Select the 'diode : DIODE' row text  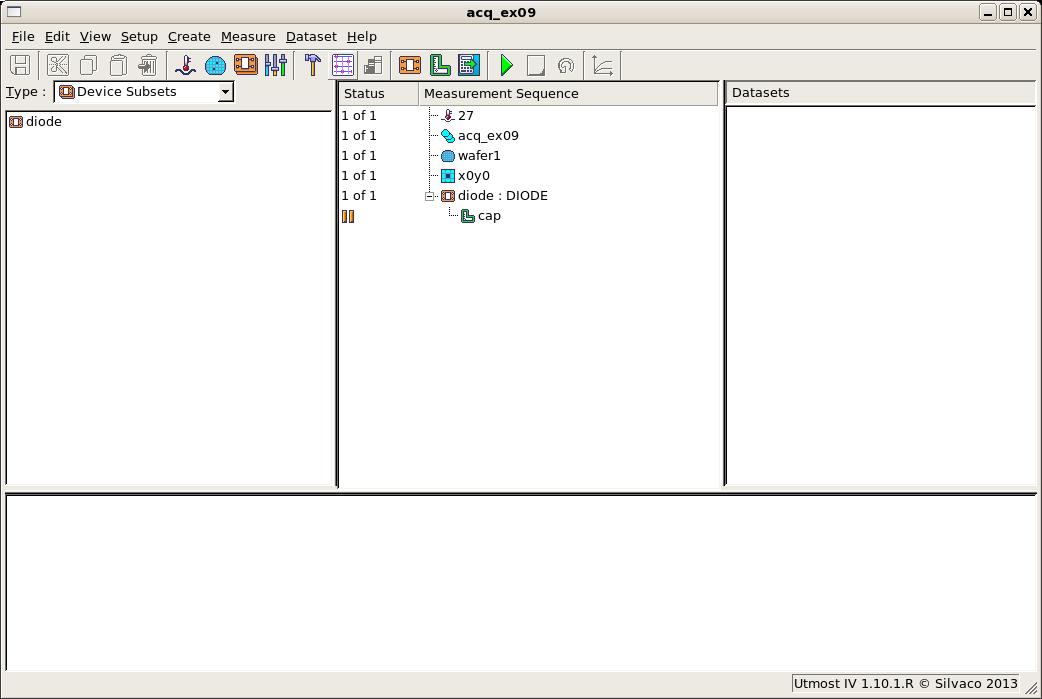coord(502,195)
